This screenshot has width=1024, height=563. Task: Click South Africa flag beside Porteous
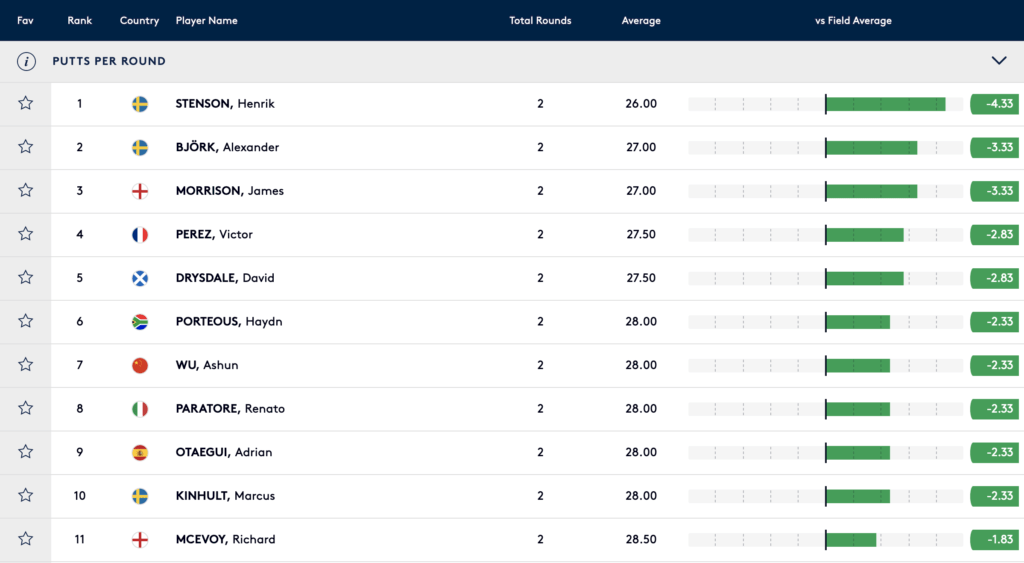coord(140,322)
